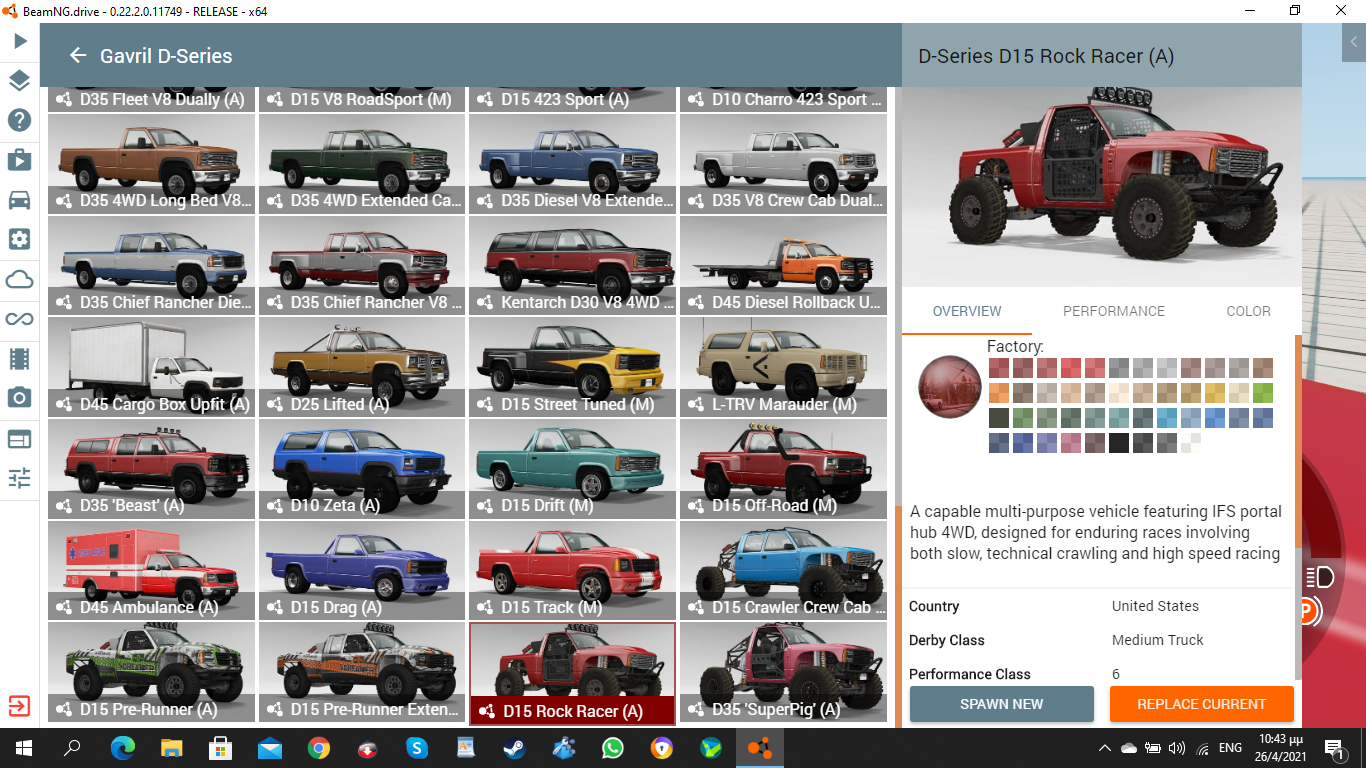Select the D35 V8 Crew Cab Dually truck
The width and height of the screenshot is (1366, 768).
coord(784,163)
